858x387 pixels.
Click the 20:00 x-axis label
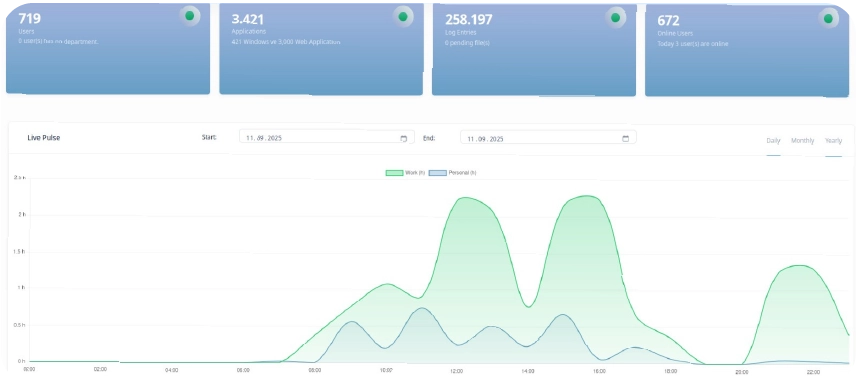pos(742,372)
